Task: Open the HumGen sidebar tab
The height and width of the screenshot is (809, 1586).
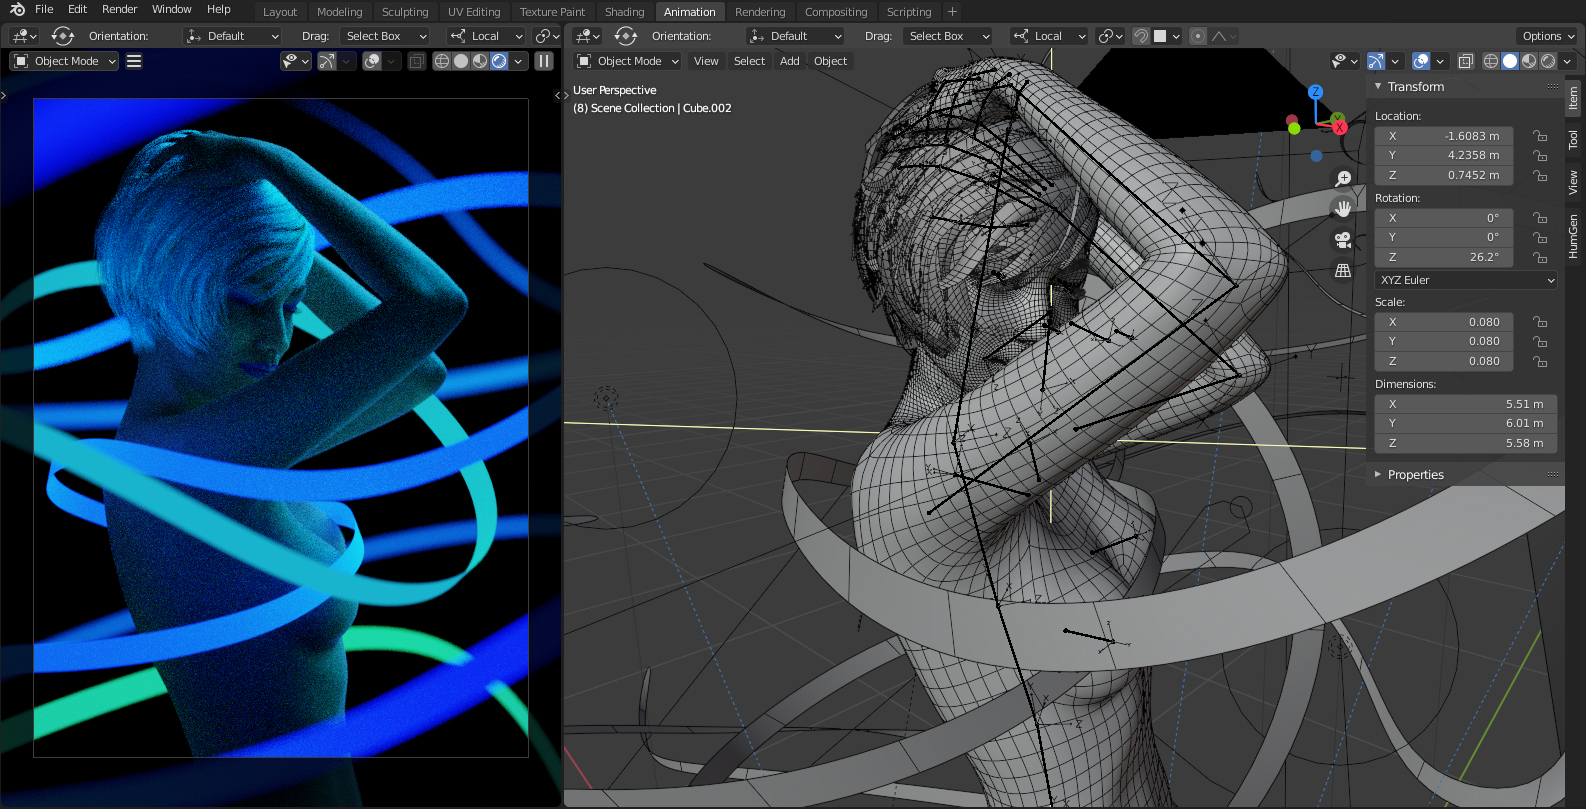Action: click(x=1574, y=236)
